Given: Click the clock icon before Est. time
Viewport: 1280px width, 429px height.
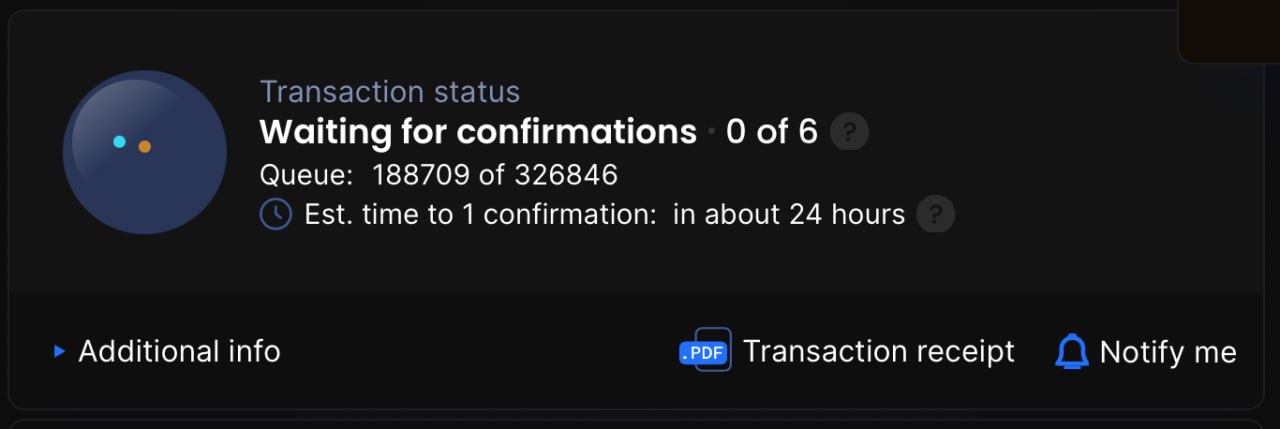Looking at the screenshot, I should (x=275, y=214).
